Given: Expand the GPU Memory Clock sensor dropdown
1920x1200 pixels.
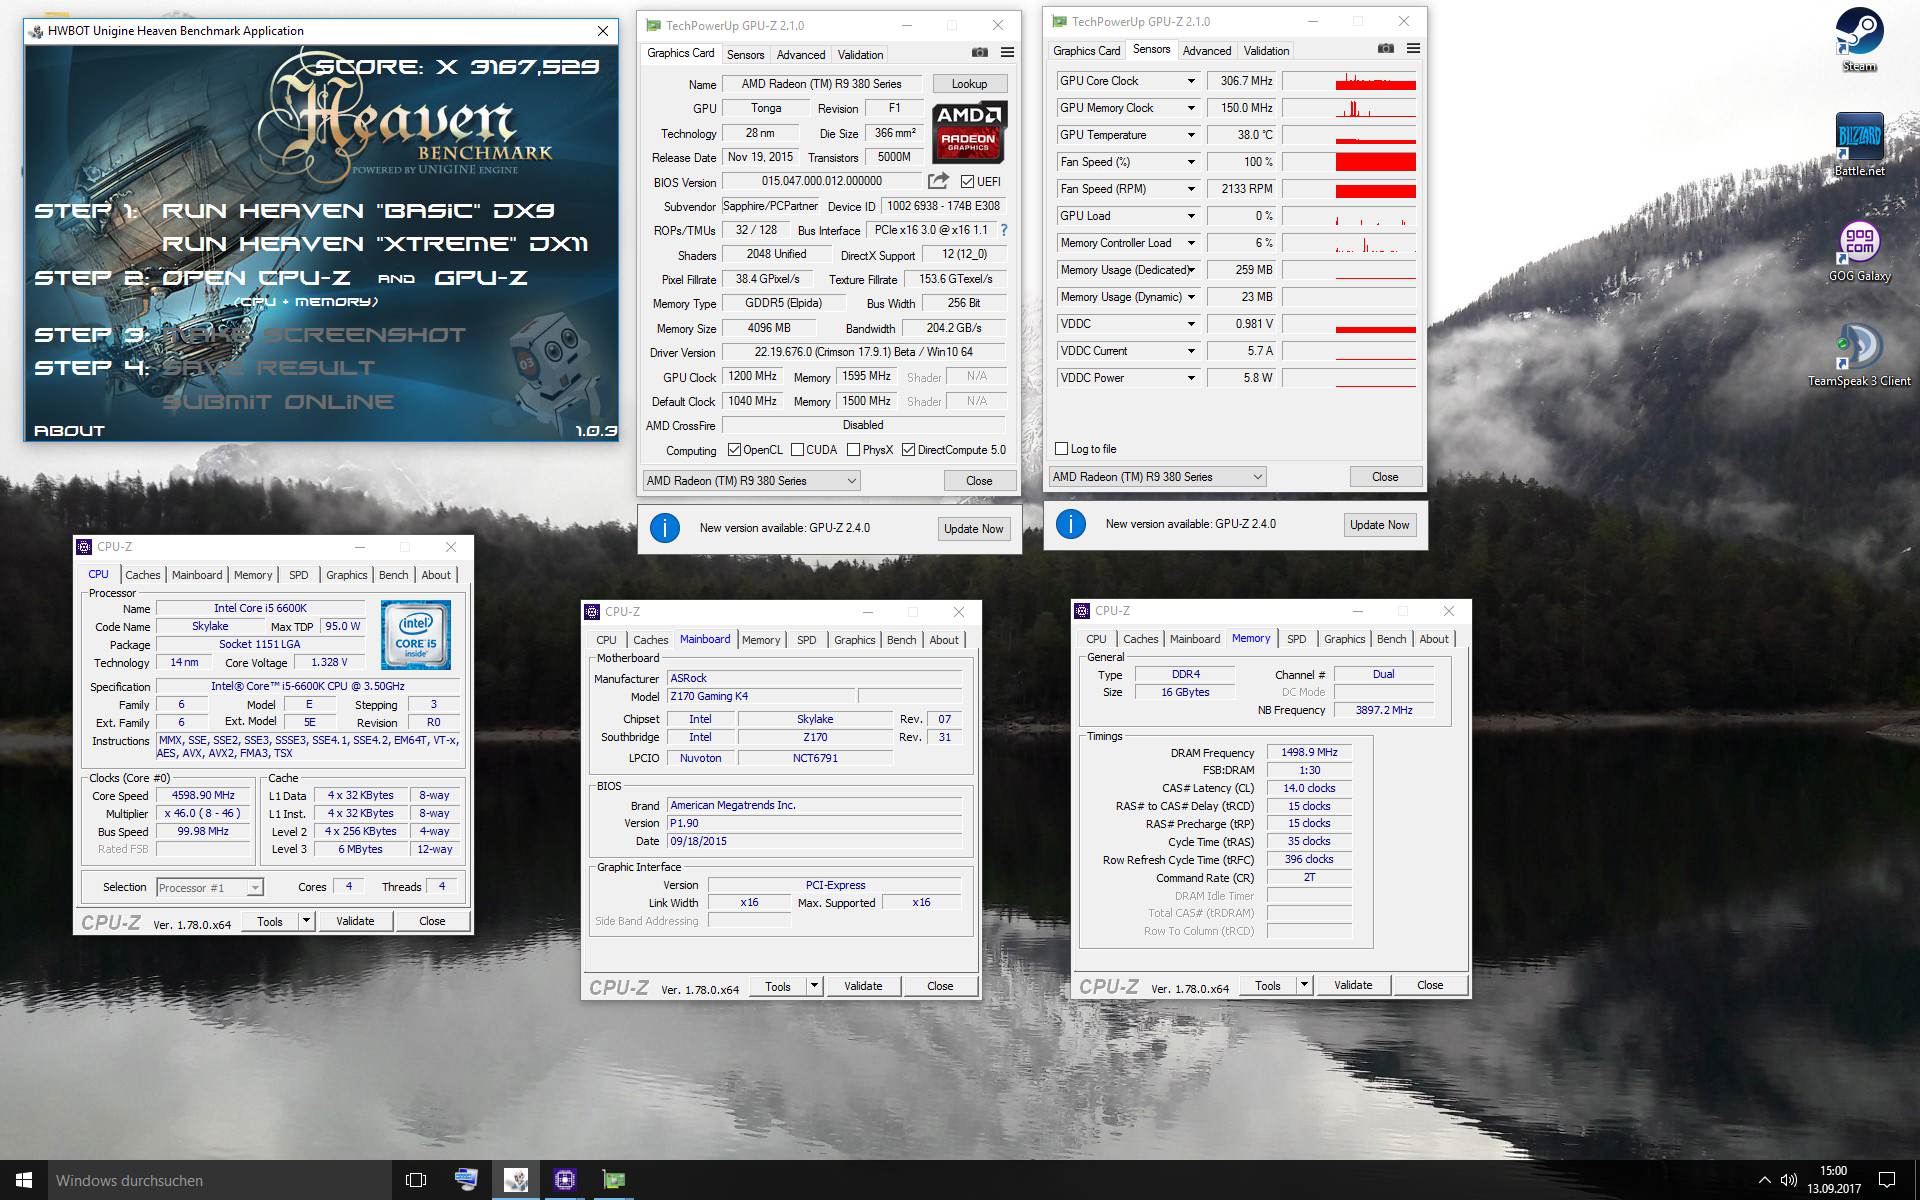Looking at the screenshot, I should 1190,108.
